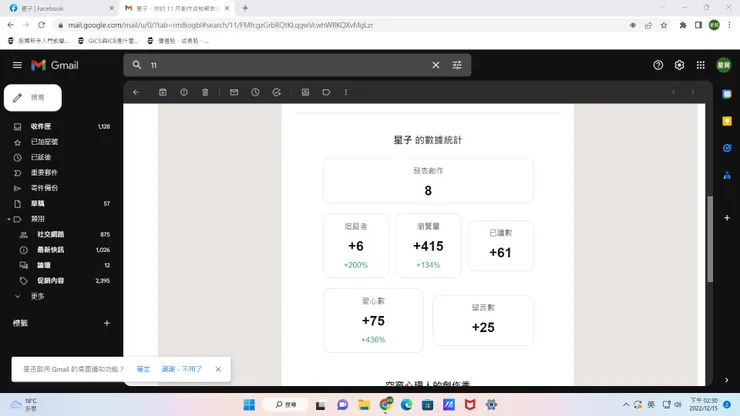Expand the More folders chevron
The height and width of the screenshot is (416, 740).
tap(17, 297)
